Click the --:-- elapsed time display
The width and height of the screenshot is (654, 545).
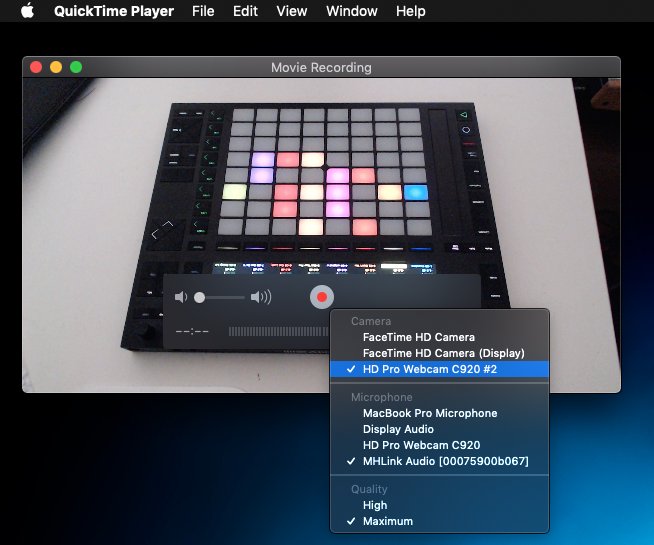point(192,332)
